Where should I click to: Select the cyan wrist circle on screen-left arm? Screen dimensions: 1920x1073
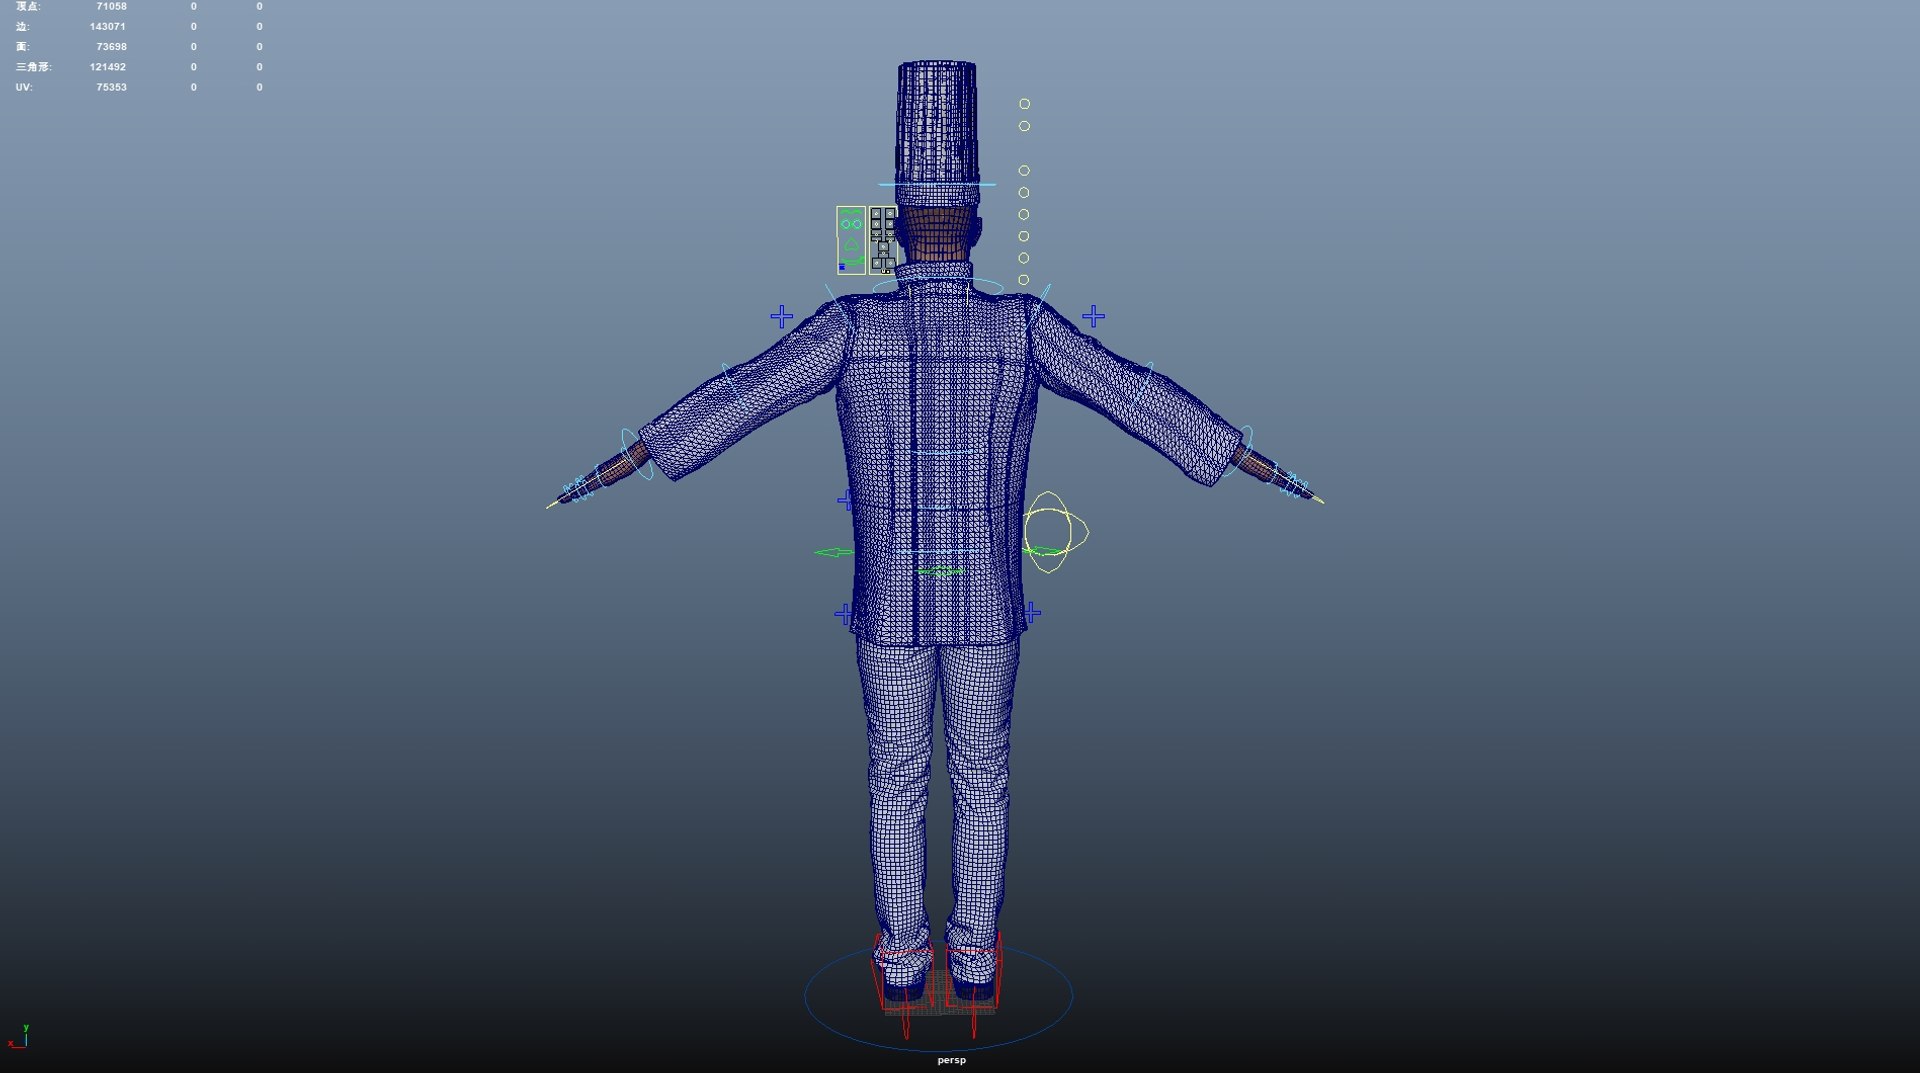636,455
